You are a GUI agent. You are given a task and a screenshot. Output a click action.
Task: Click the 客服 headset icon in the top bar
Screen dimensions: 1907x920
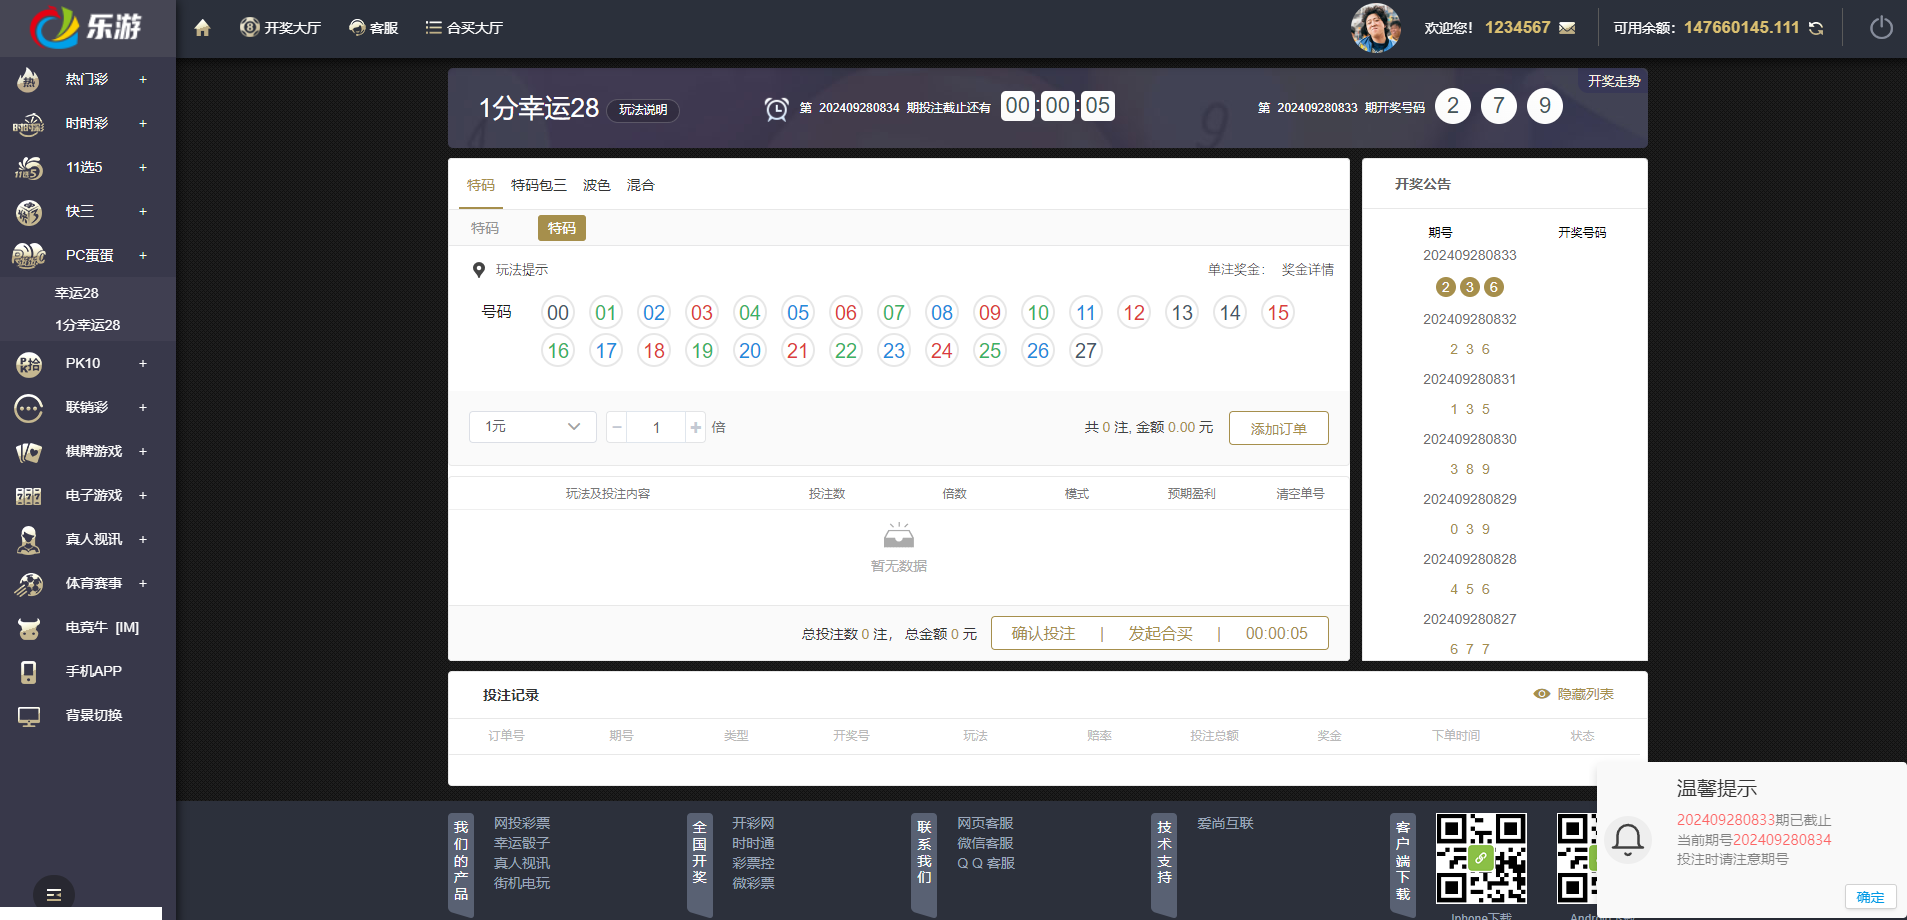click(x=357, y=27)
